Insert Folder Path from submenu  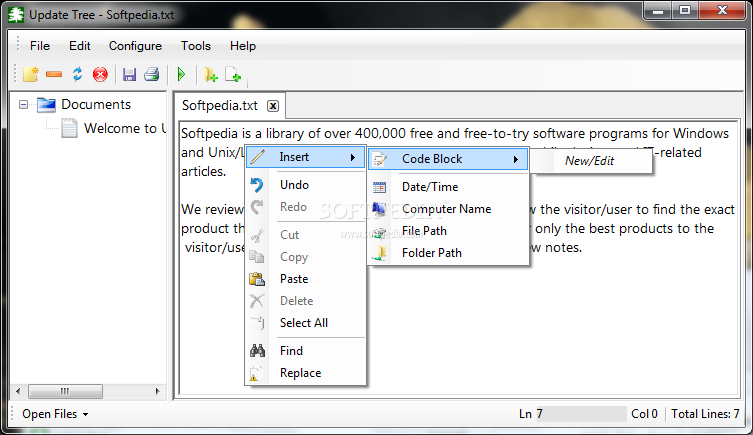click(x=448, y=253)
